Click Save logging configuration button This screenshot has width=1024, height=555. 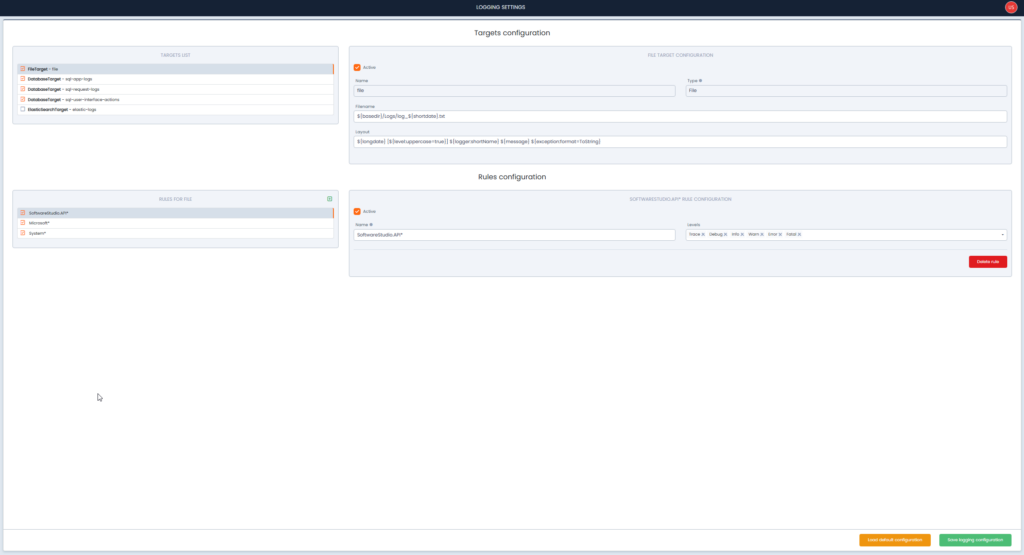point(974,540)
